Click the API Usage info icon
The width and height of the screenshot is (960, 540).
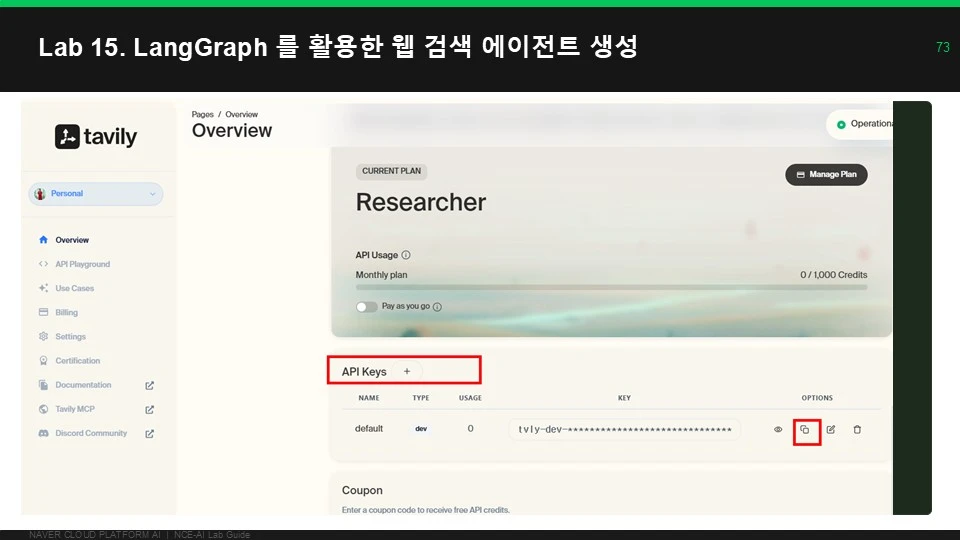(405, 255)
